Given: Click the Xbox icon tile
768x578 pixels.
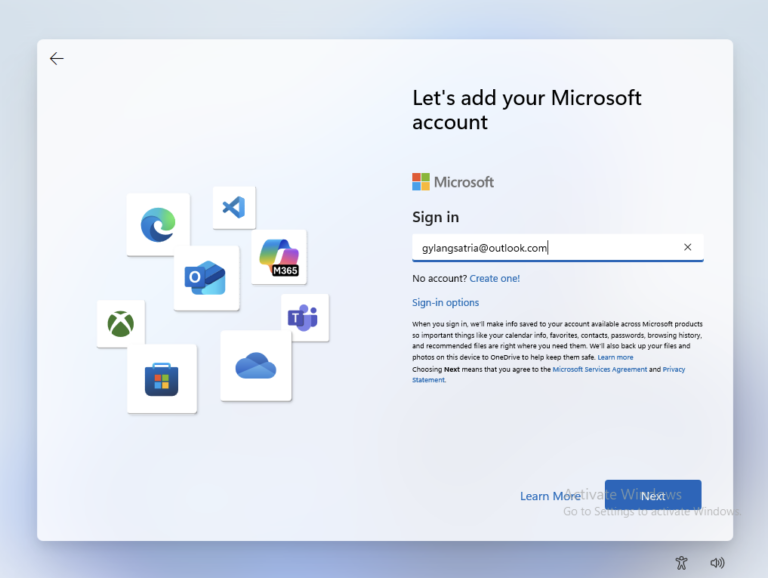Looking at the screenshot, I should tap(121, 324).
